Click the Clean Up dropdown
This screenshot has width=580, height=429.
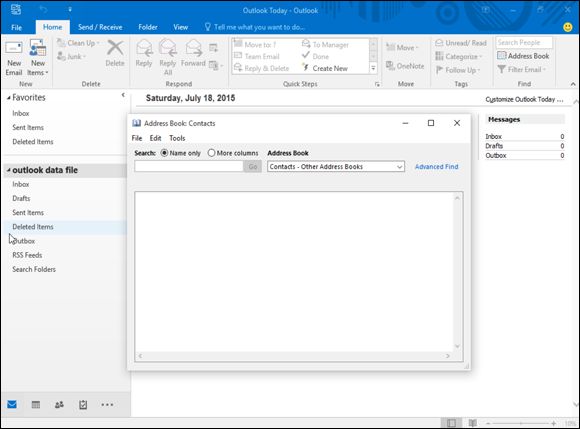click(x=78, y=43)
